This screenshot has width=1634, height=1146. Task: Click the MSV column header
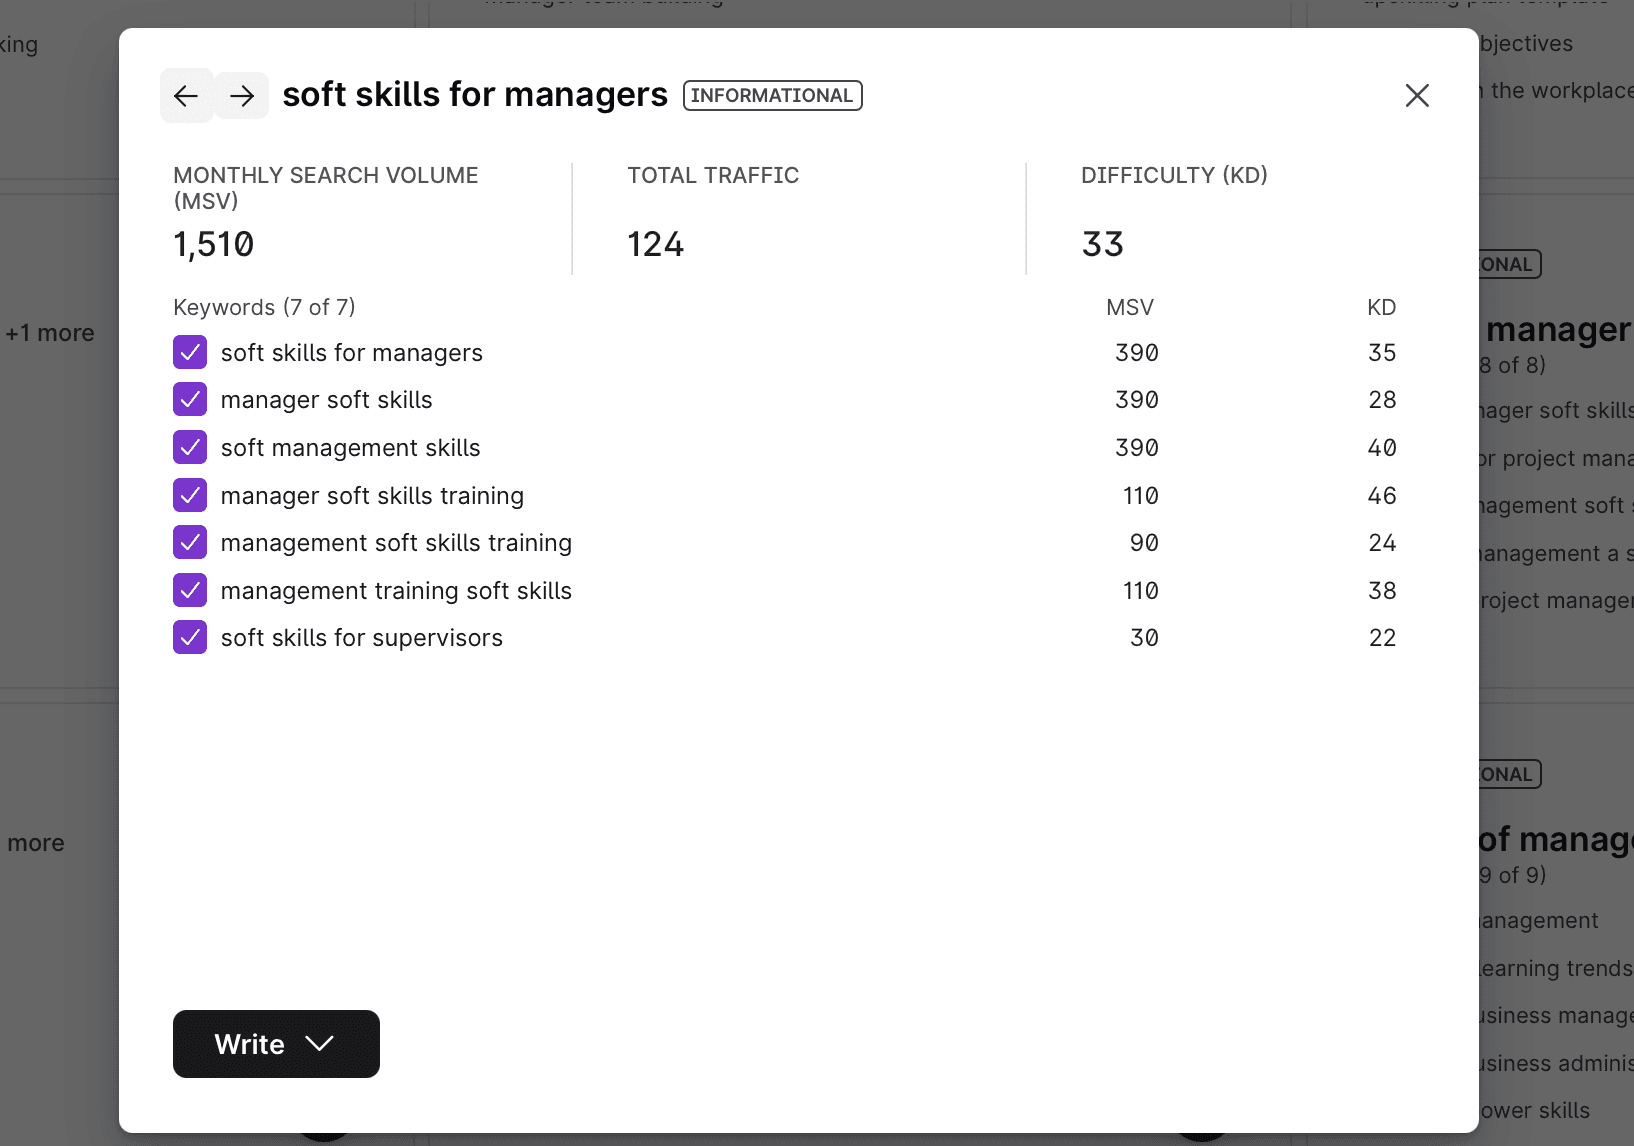(x=1130, y=308)
